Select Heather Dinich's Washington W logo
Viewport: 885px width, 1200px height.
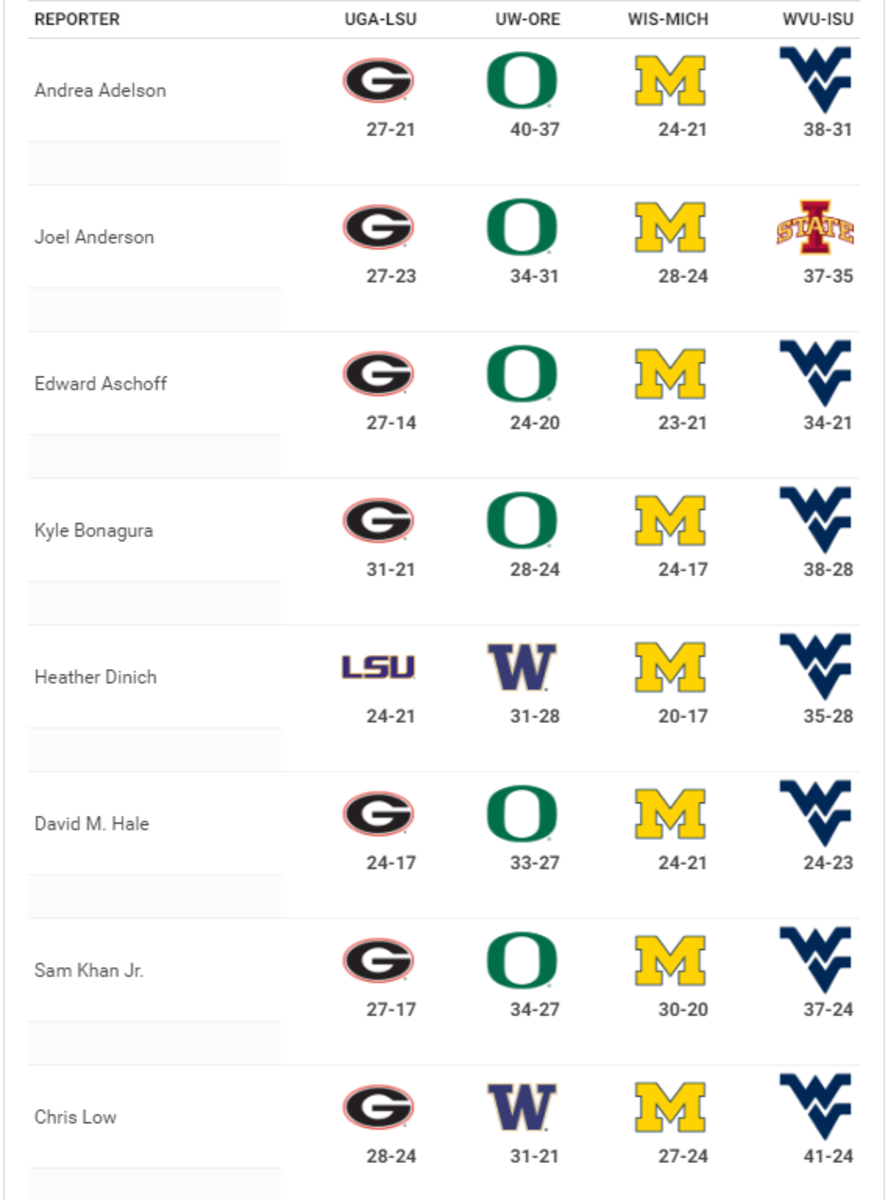click(521, 667)
